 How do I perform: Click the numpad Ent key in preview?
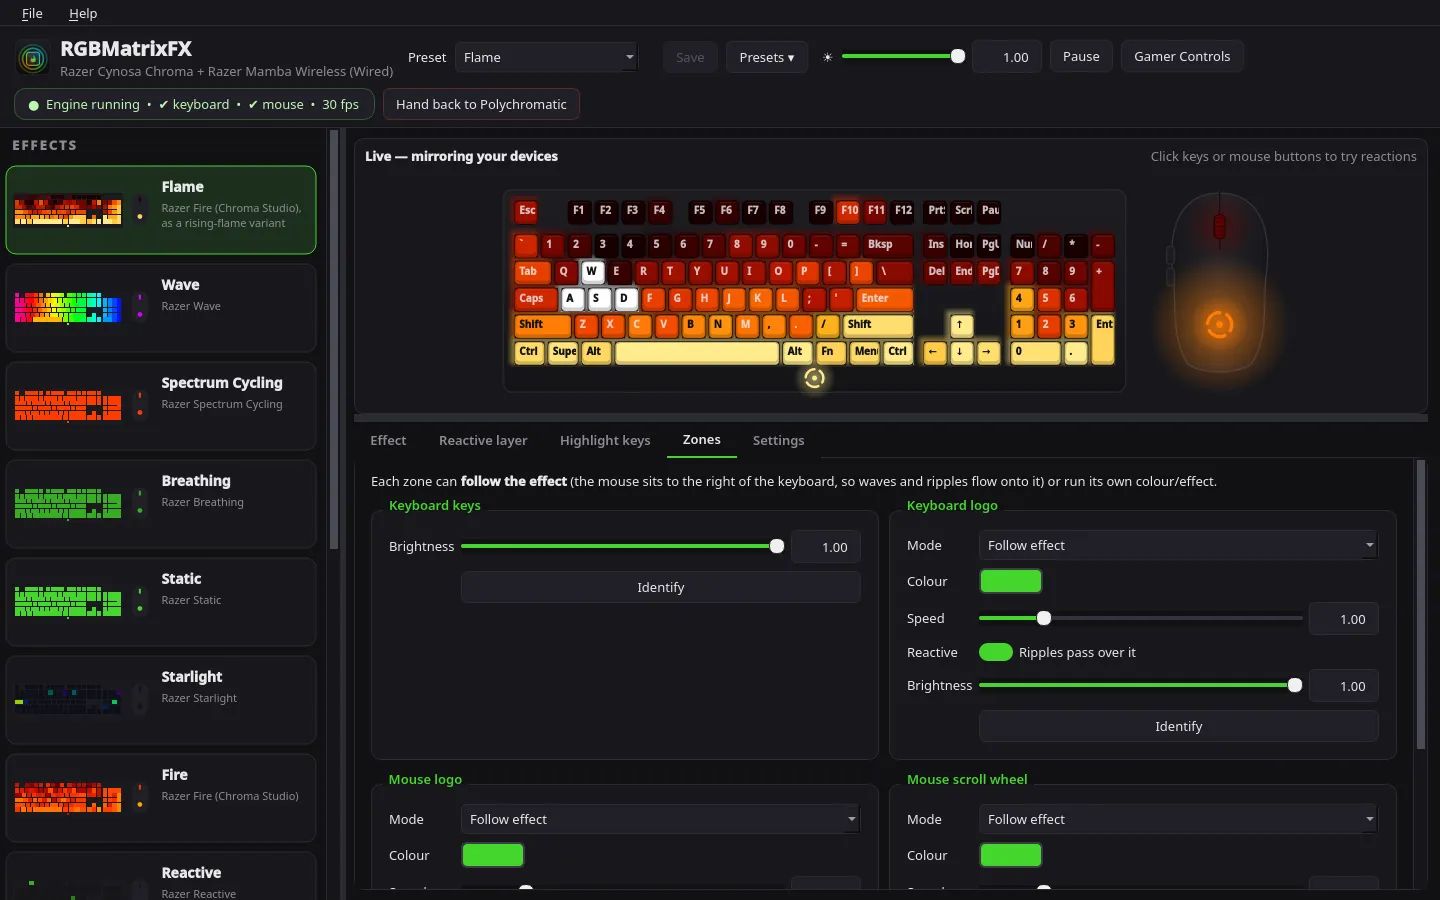1103,339
